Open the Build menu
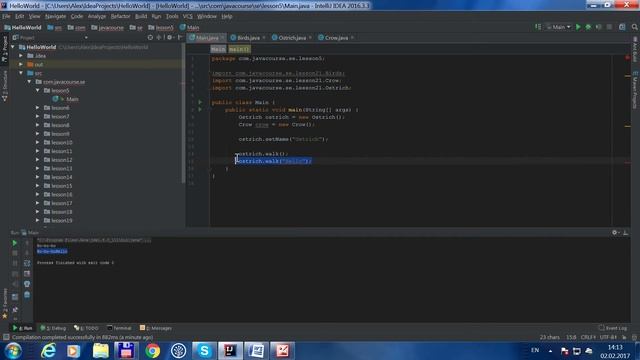Screen dimensions: 640x360 tap(141, 16)
